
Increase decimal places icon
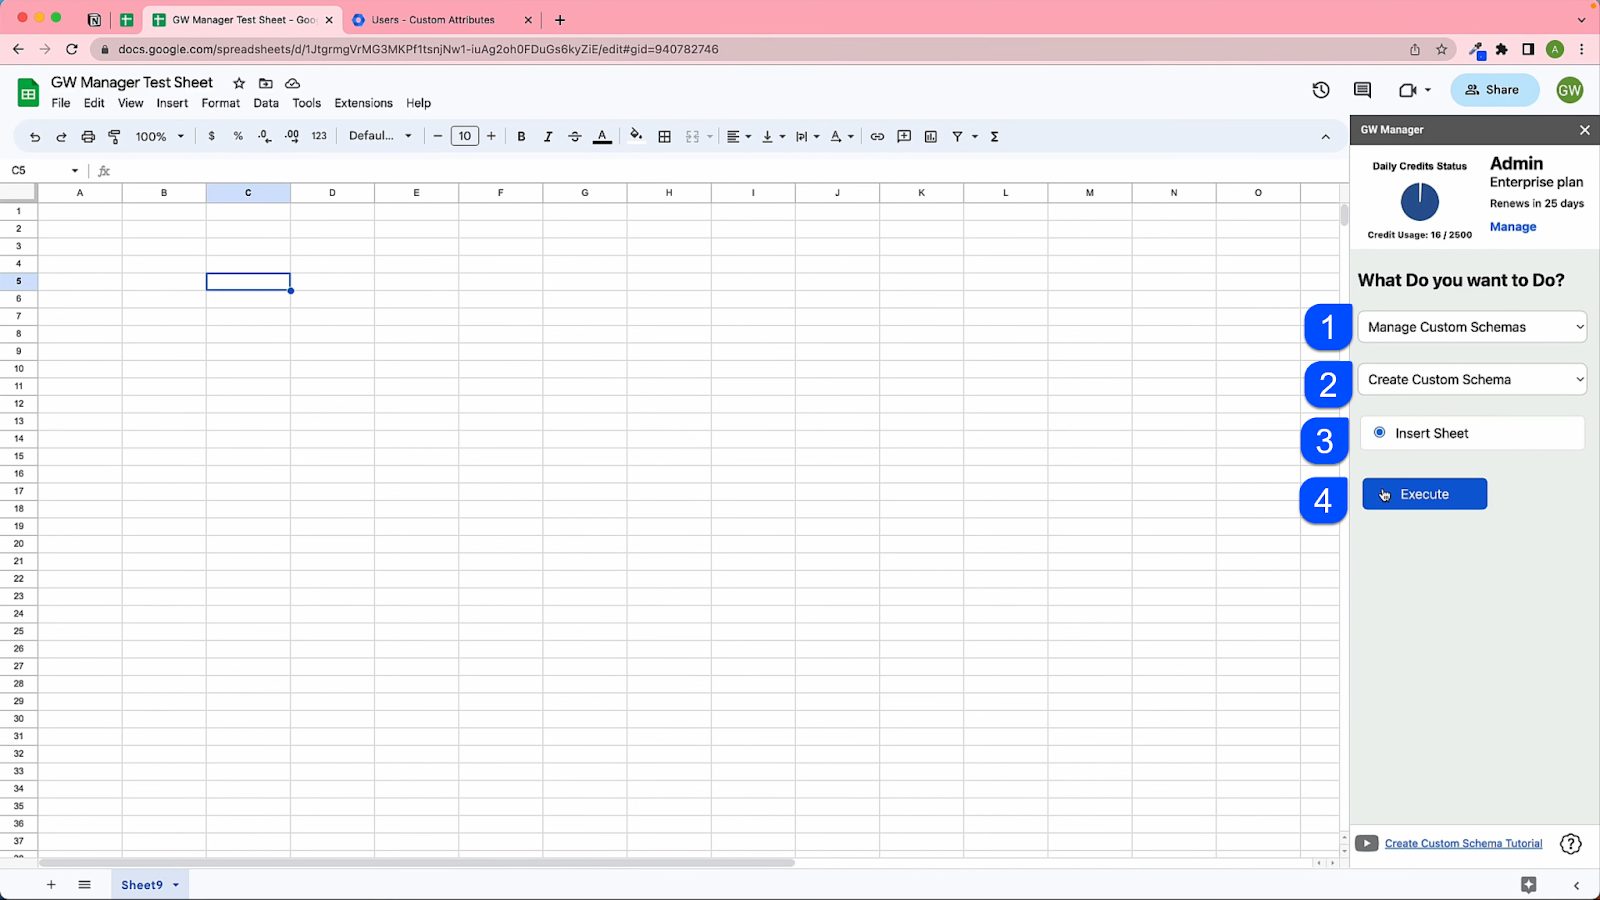pyautogui.click(x=292, y=136)
